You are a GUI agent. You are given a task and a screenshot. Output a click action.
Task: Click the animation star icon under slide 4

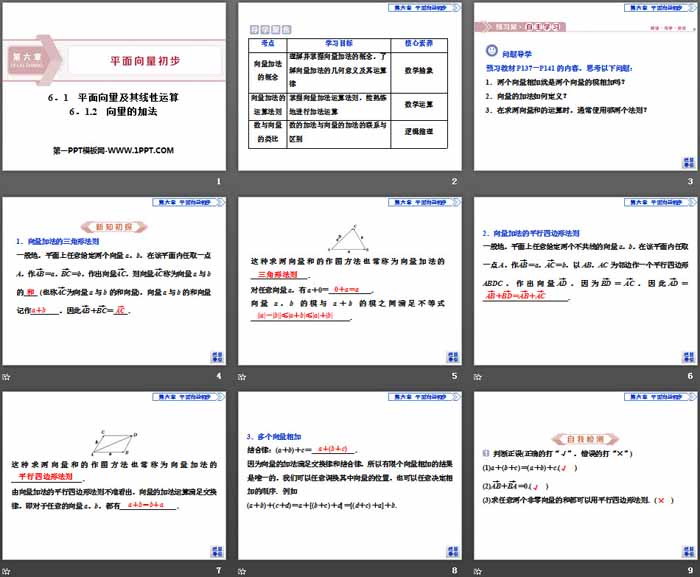pyautogui.click(x=8, y=376)
